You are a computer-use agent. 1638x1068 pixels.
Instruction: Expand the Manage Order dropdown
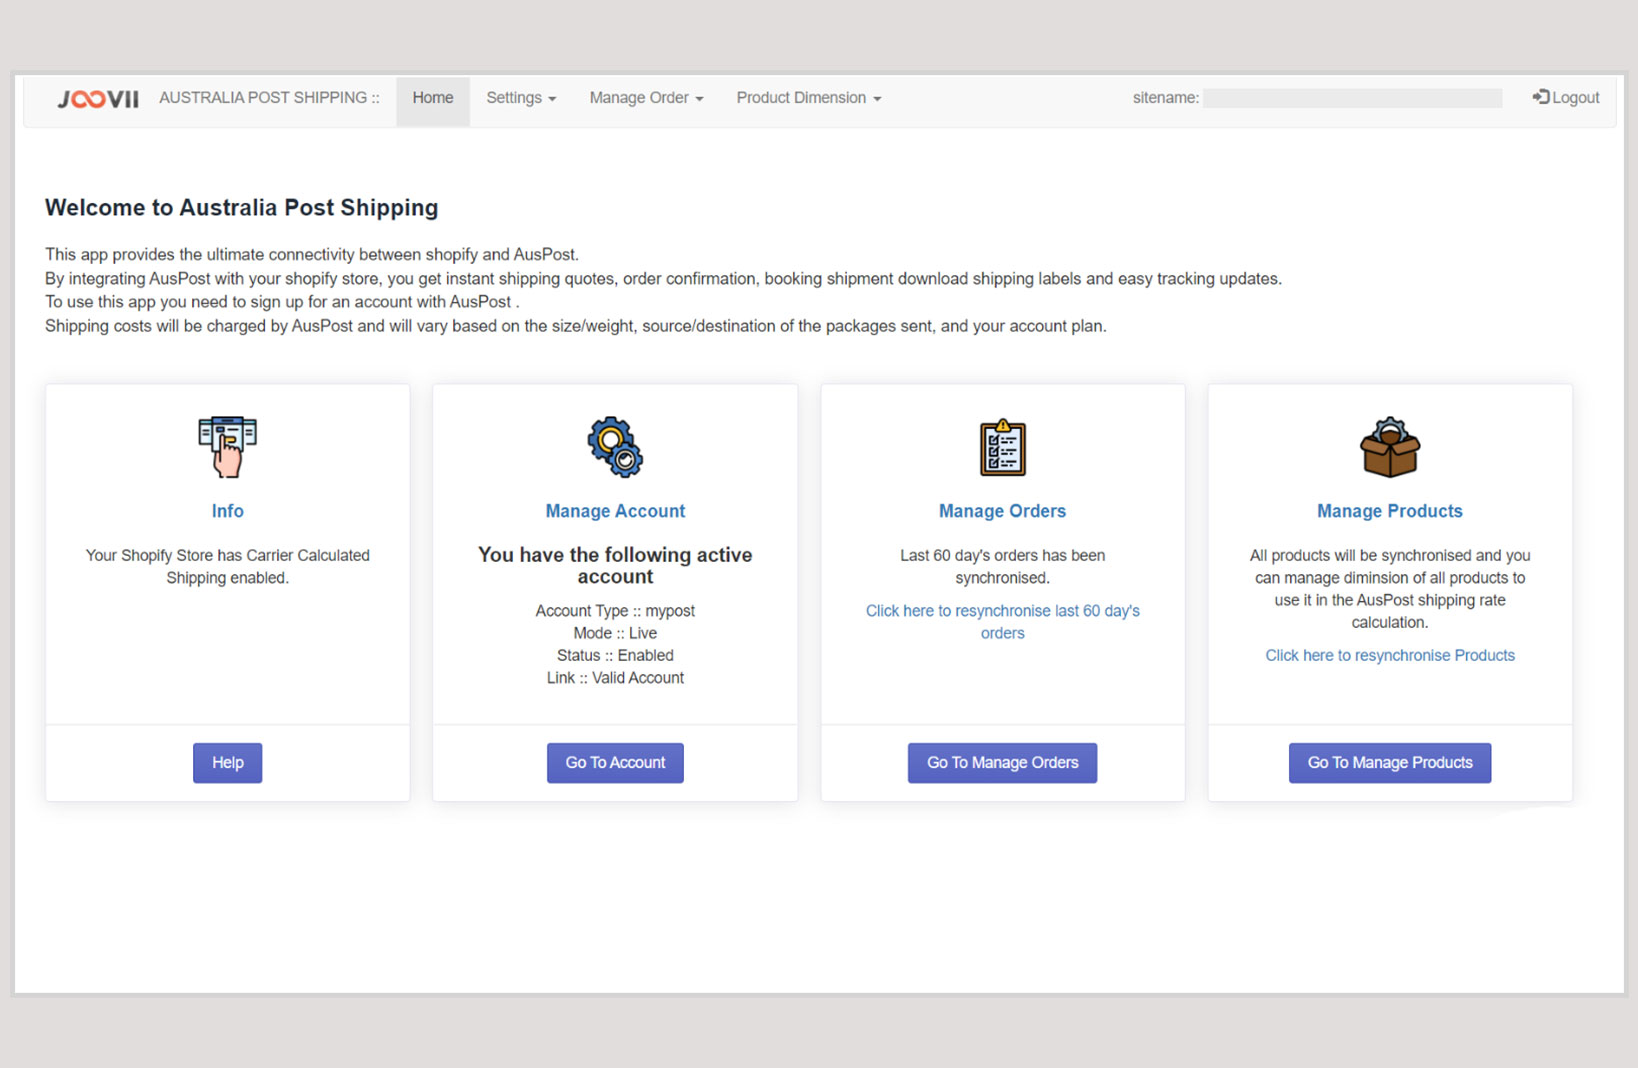coord(646,98)
